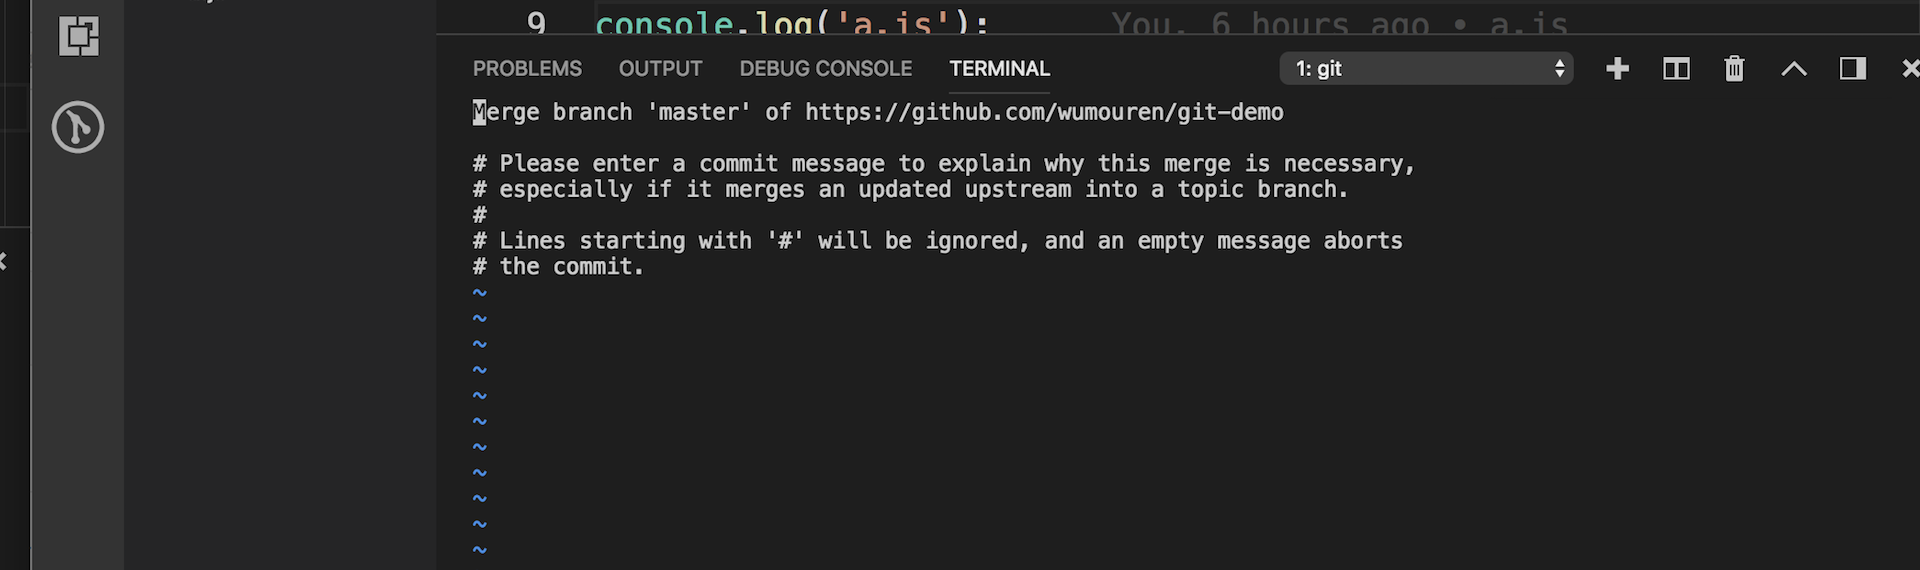Switch to the PROBLEMS tab

pyautogui.click(x=527, y=69)
